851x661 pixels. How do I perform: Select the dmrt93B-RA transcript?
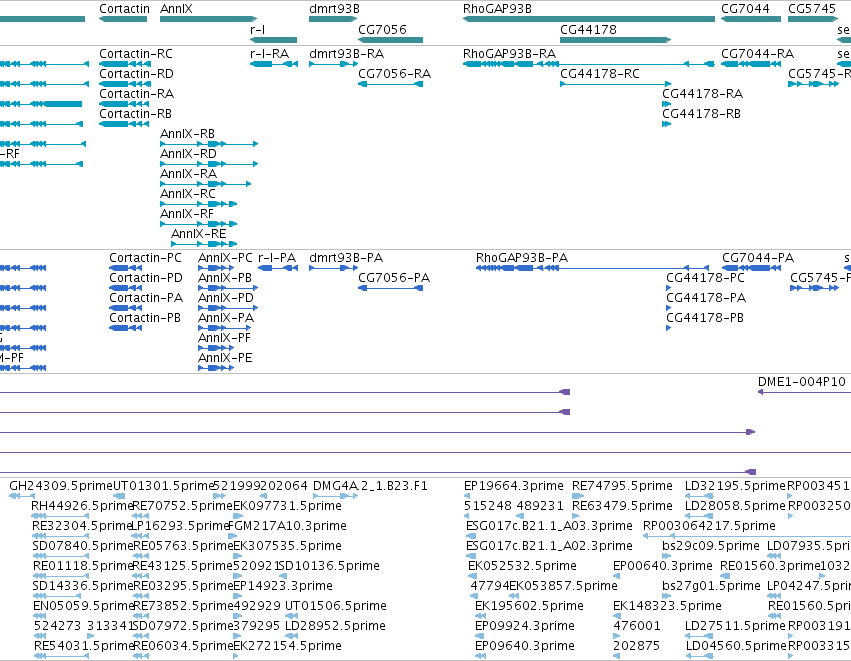[x=334, y=64]
